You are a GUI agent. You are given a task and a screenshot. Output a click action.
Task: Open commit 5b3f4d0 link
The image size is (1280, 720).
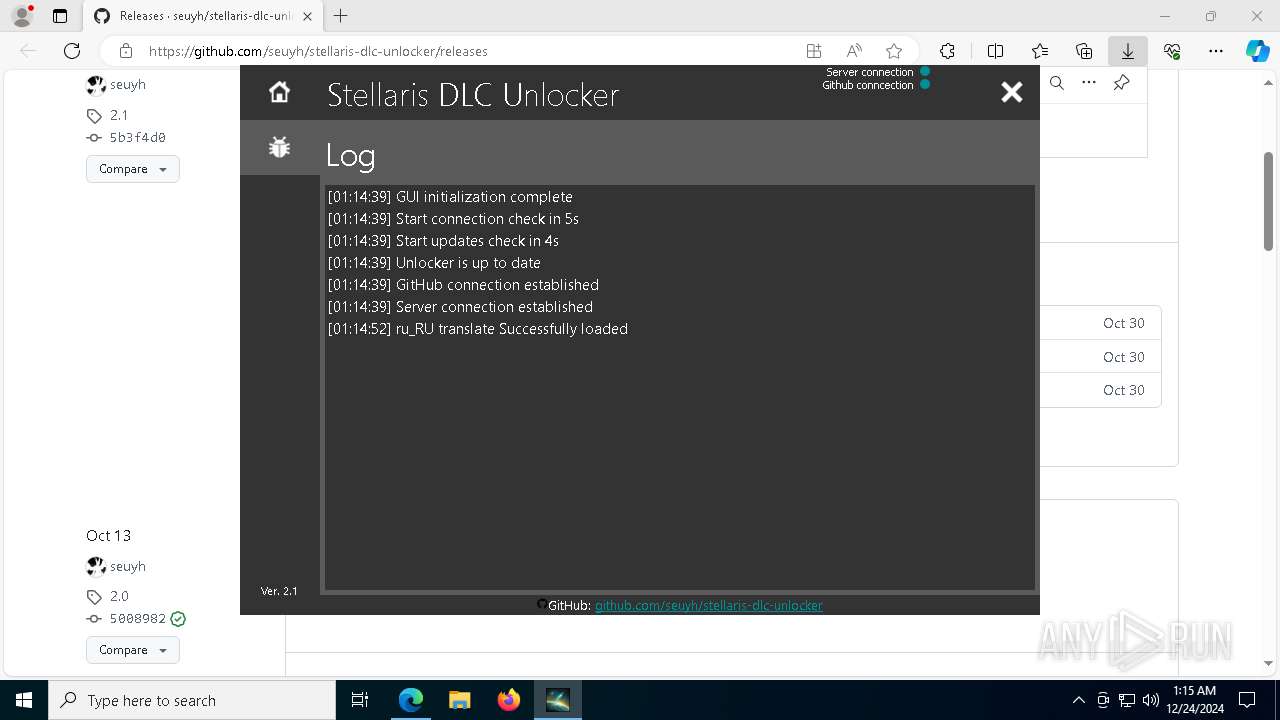(137, 138)
